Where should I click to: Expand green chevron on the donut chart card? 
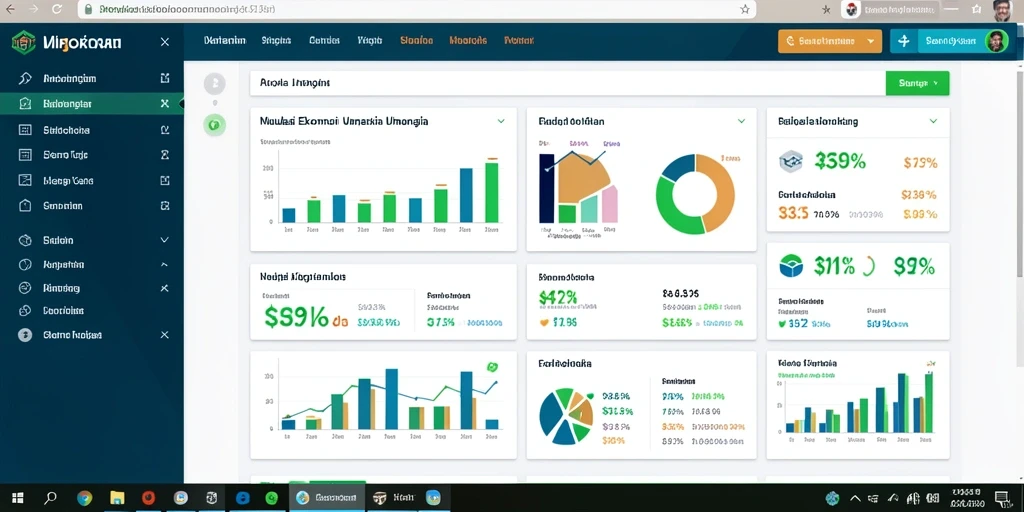point(741,121)
